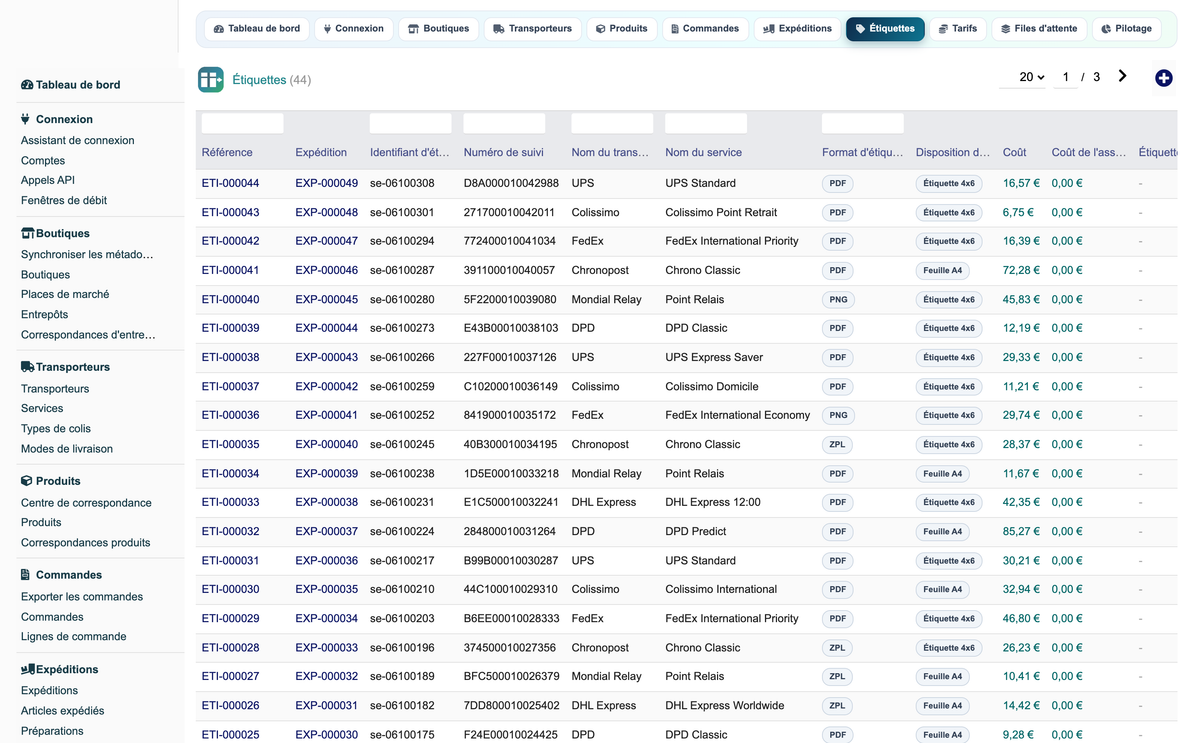The height and width of the screenshot is (743, 1200).
Task: Click the Référence filter input field
Action: 242,123
